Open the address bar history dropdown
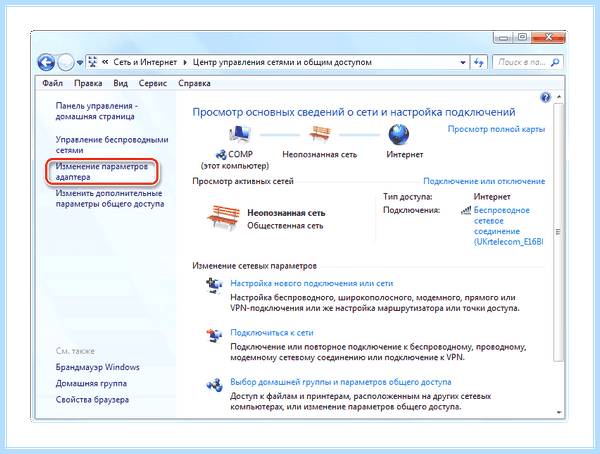 463,62
